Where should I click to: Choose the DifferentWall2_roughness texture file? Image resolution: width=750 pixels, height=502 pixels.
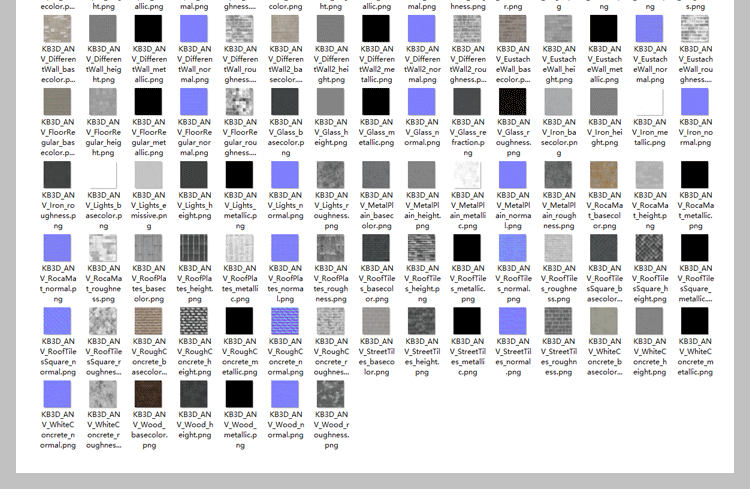point(467,29)
